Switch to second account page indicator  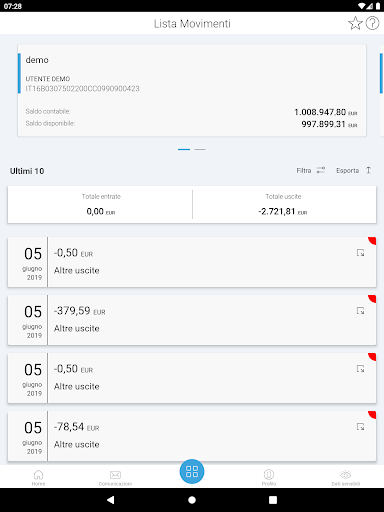tap(200, 149)
